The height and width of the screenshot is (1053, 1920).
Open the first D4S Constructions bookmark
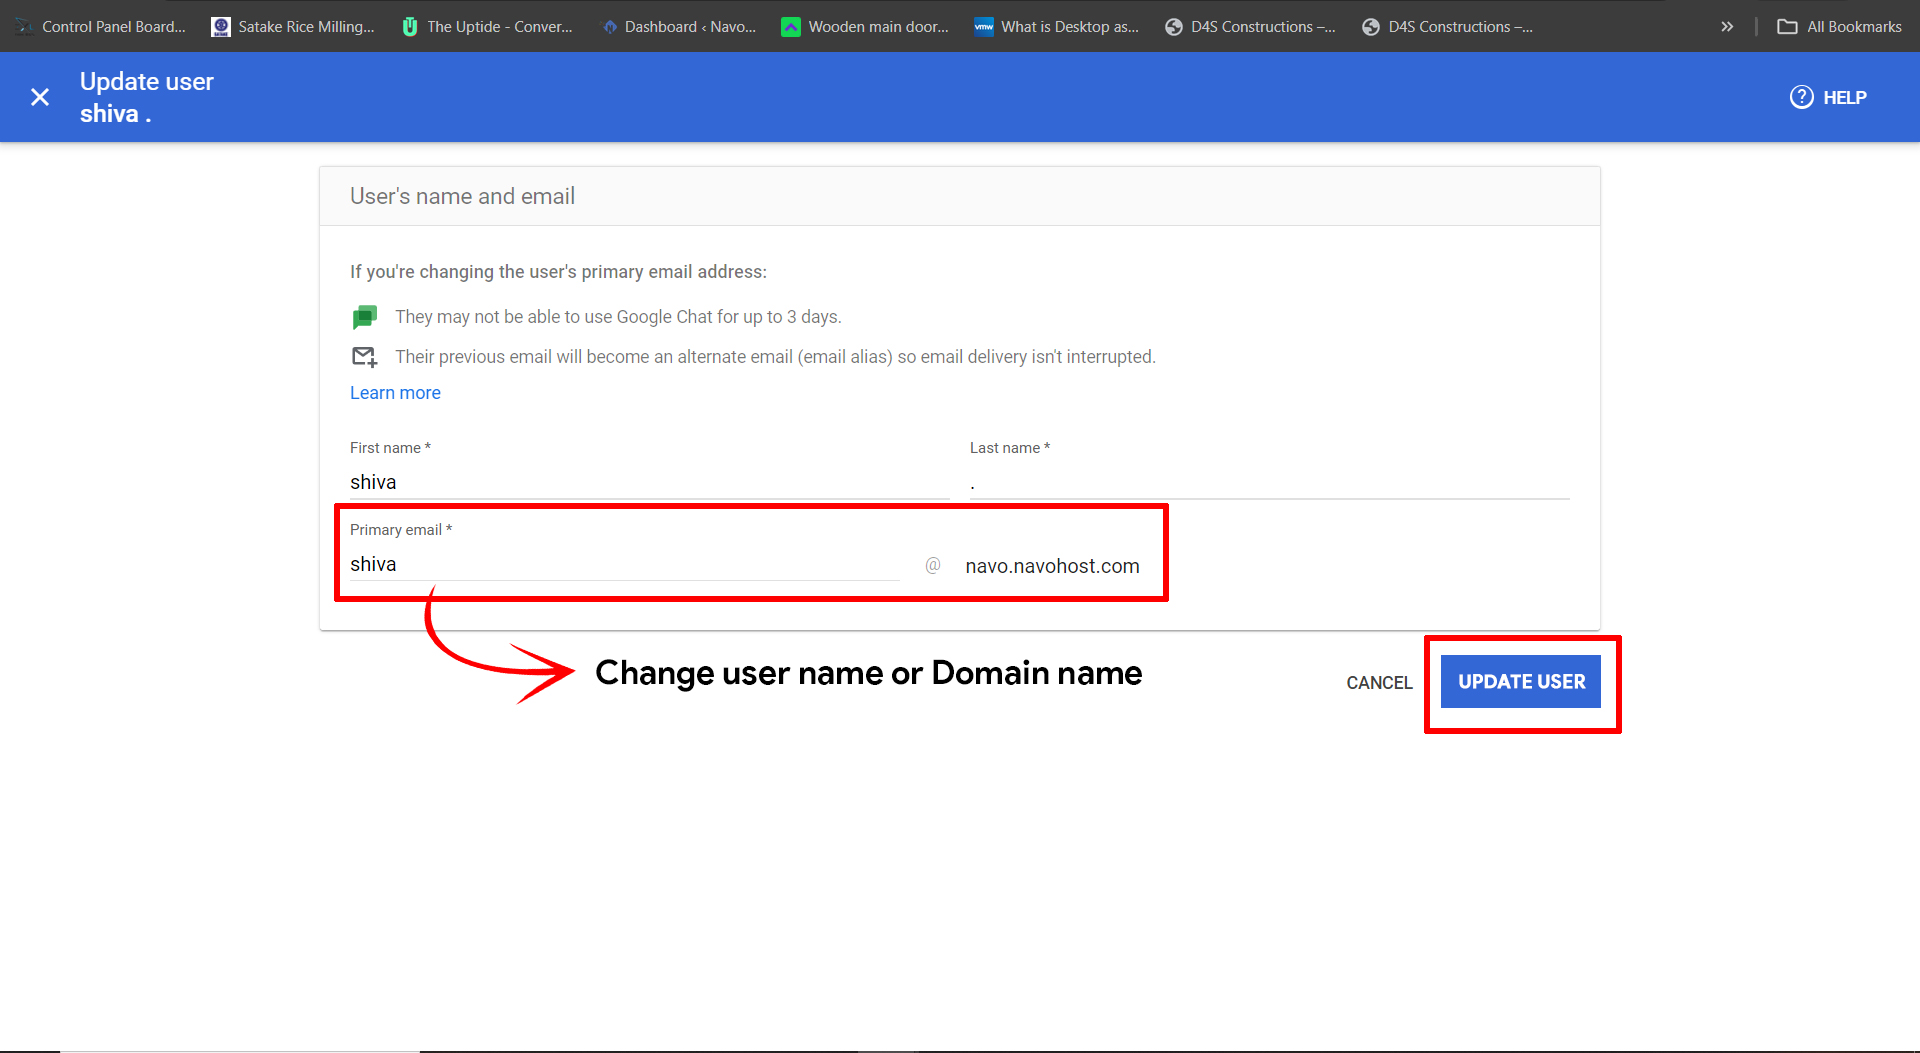(x=1250, y=26)
